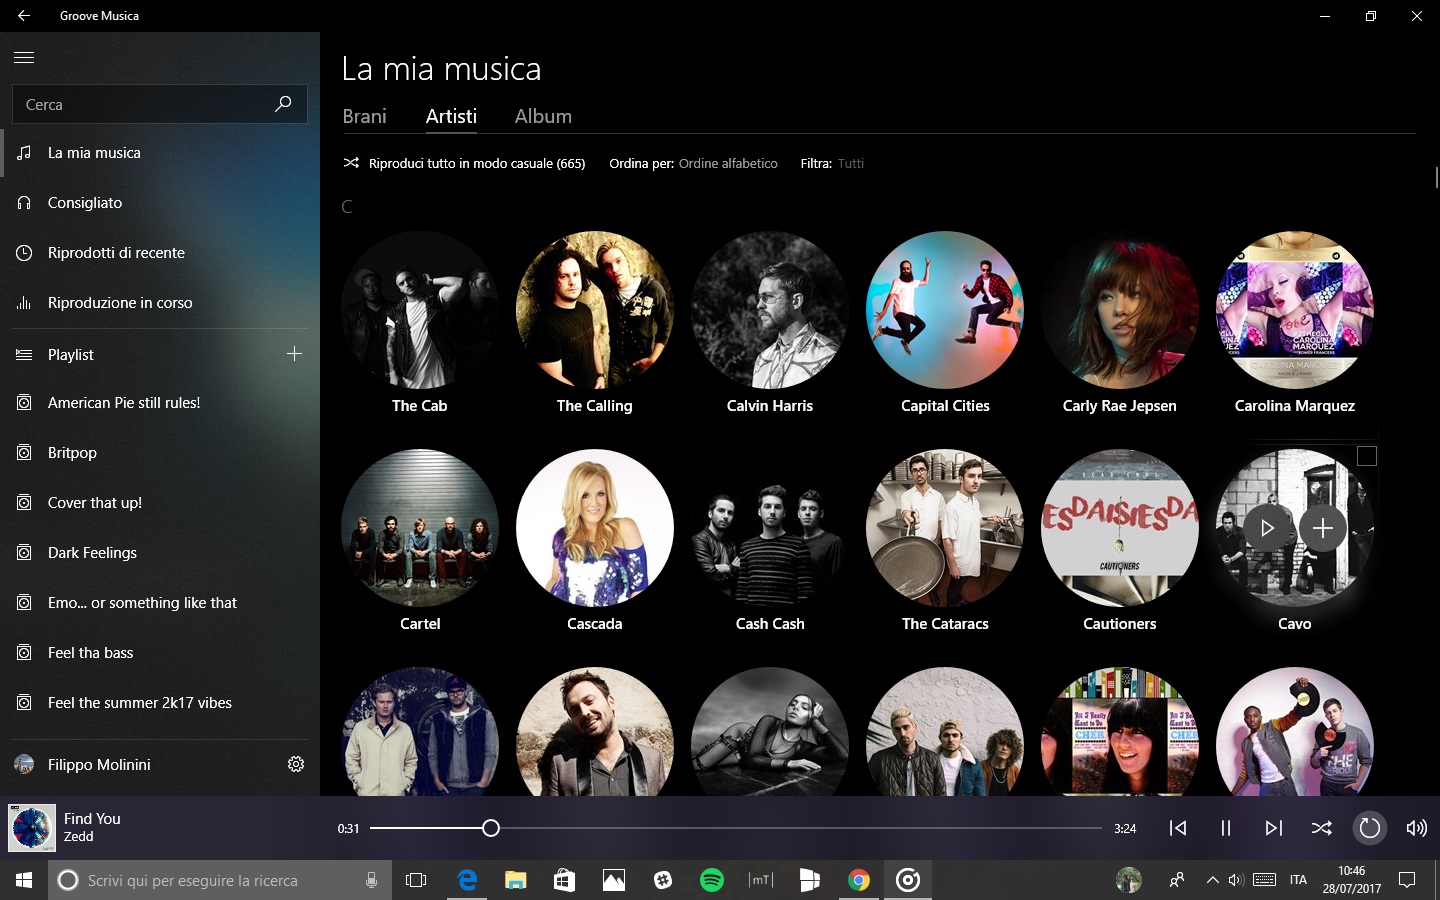Screen dimensions: 1440x900
Task: Skip to the previous track
Action: (1178, 828)
